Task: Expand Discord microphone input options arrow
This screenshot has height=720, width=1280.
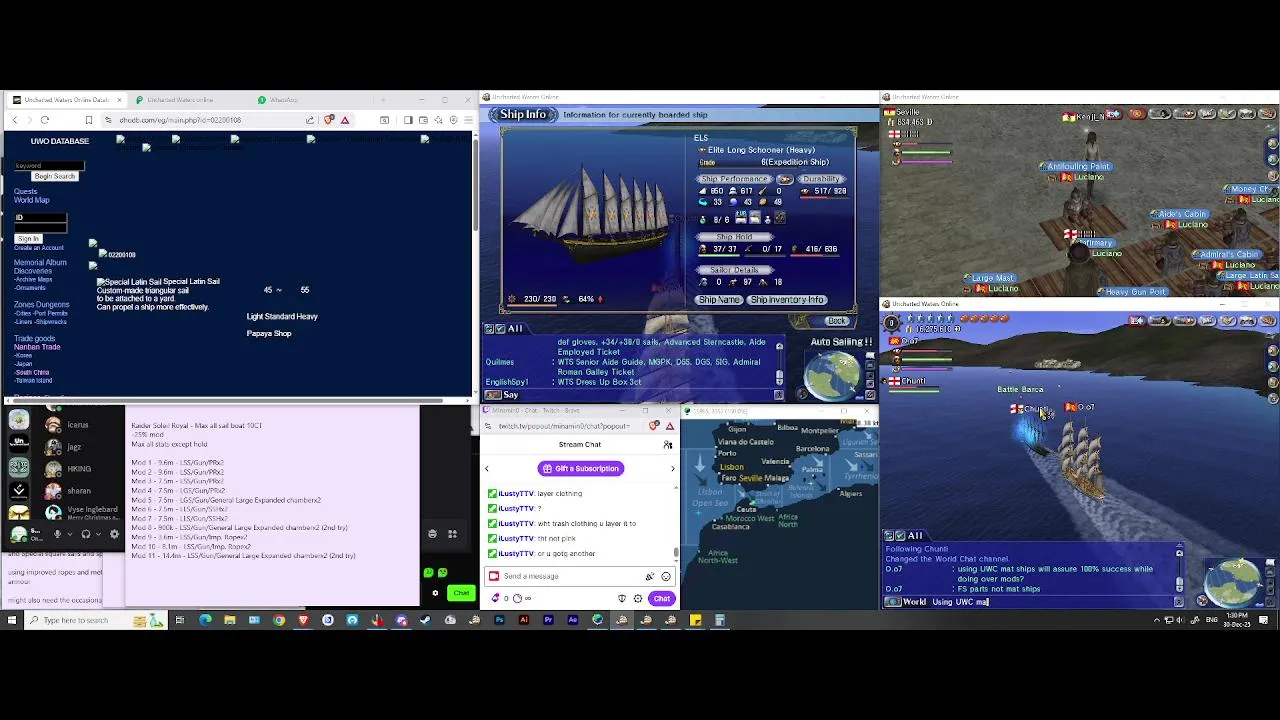Action: [69, 534]
